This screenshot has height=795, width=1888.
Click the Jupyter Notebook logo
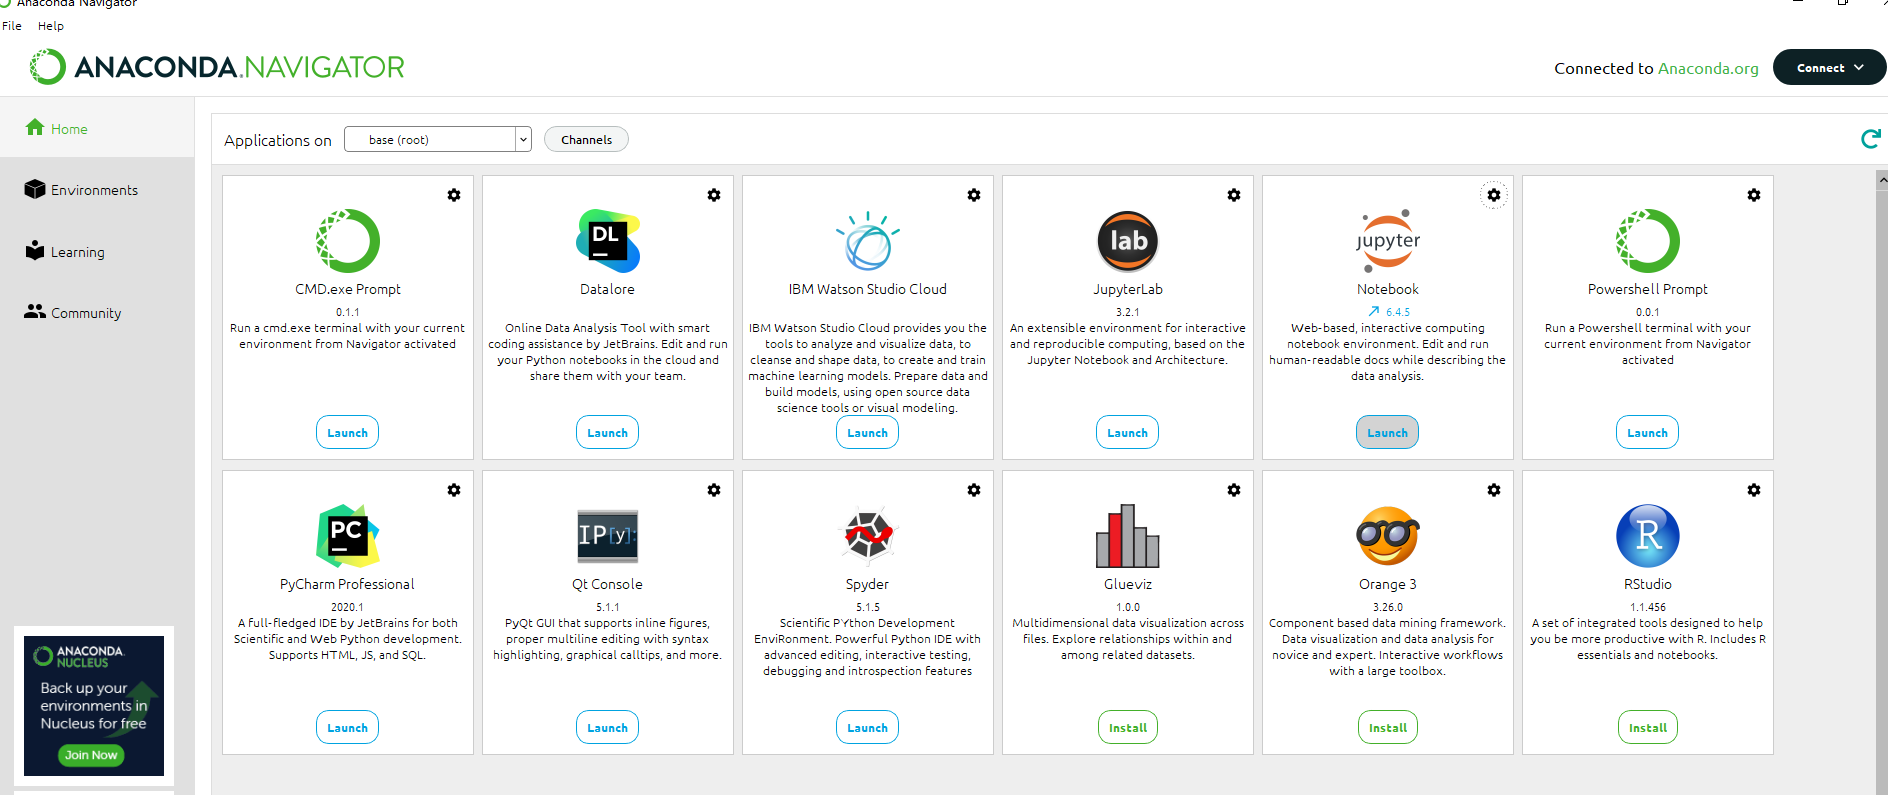(1388, 241)
